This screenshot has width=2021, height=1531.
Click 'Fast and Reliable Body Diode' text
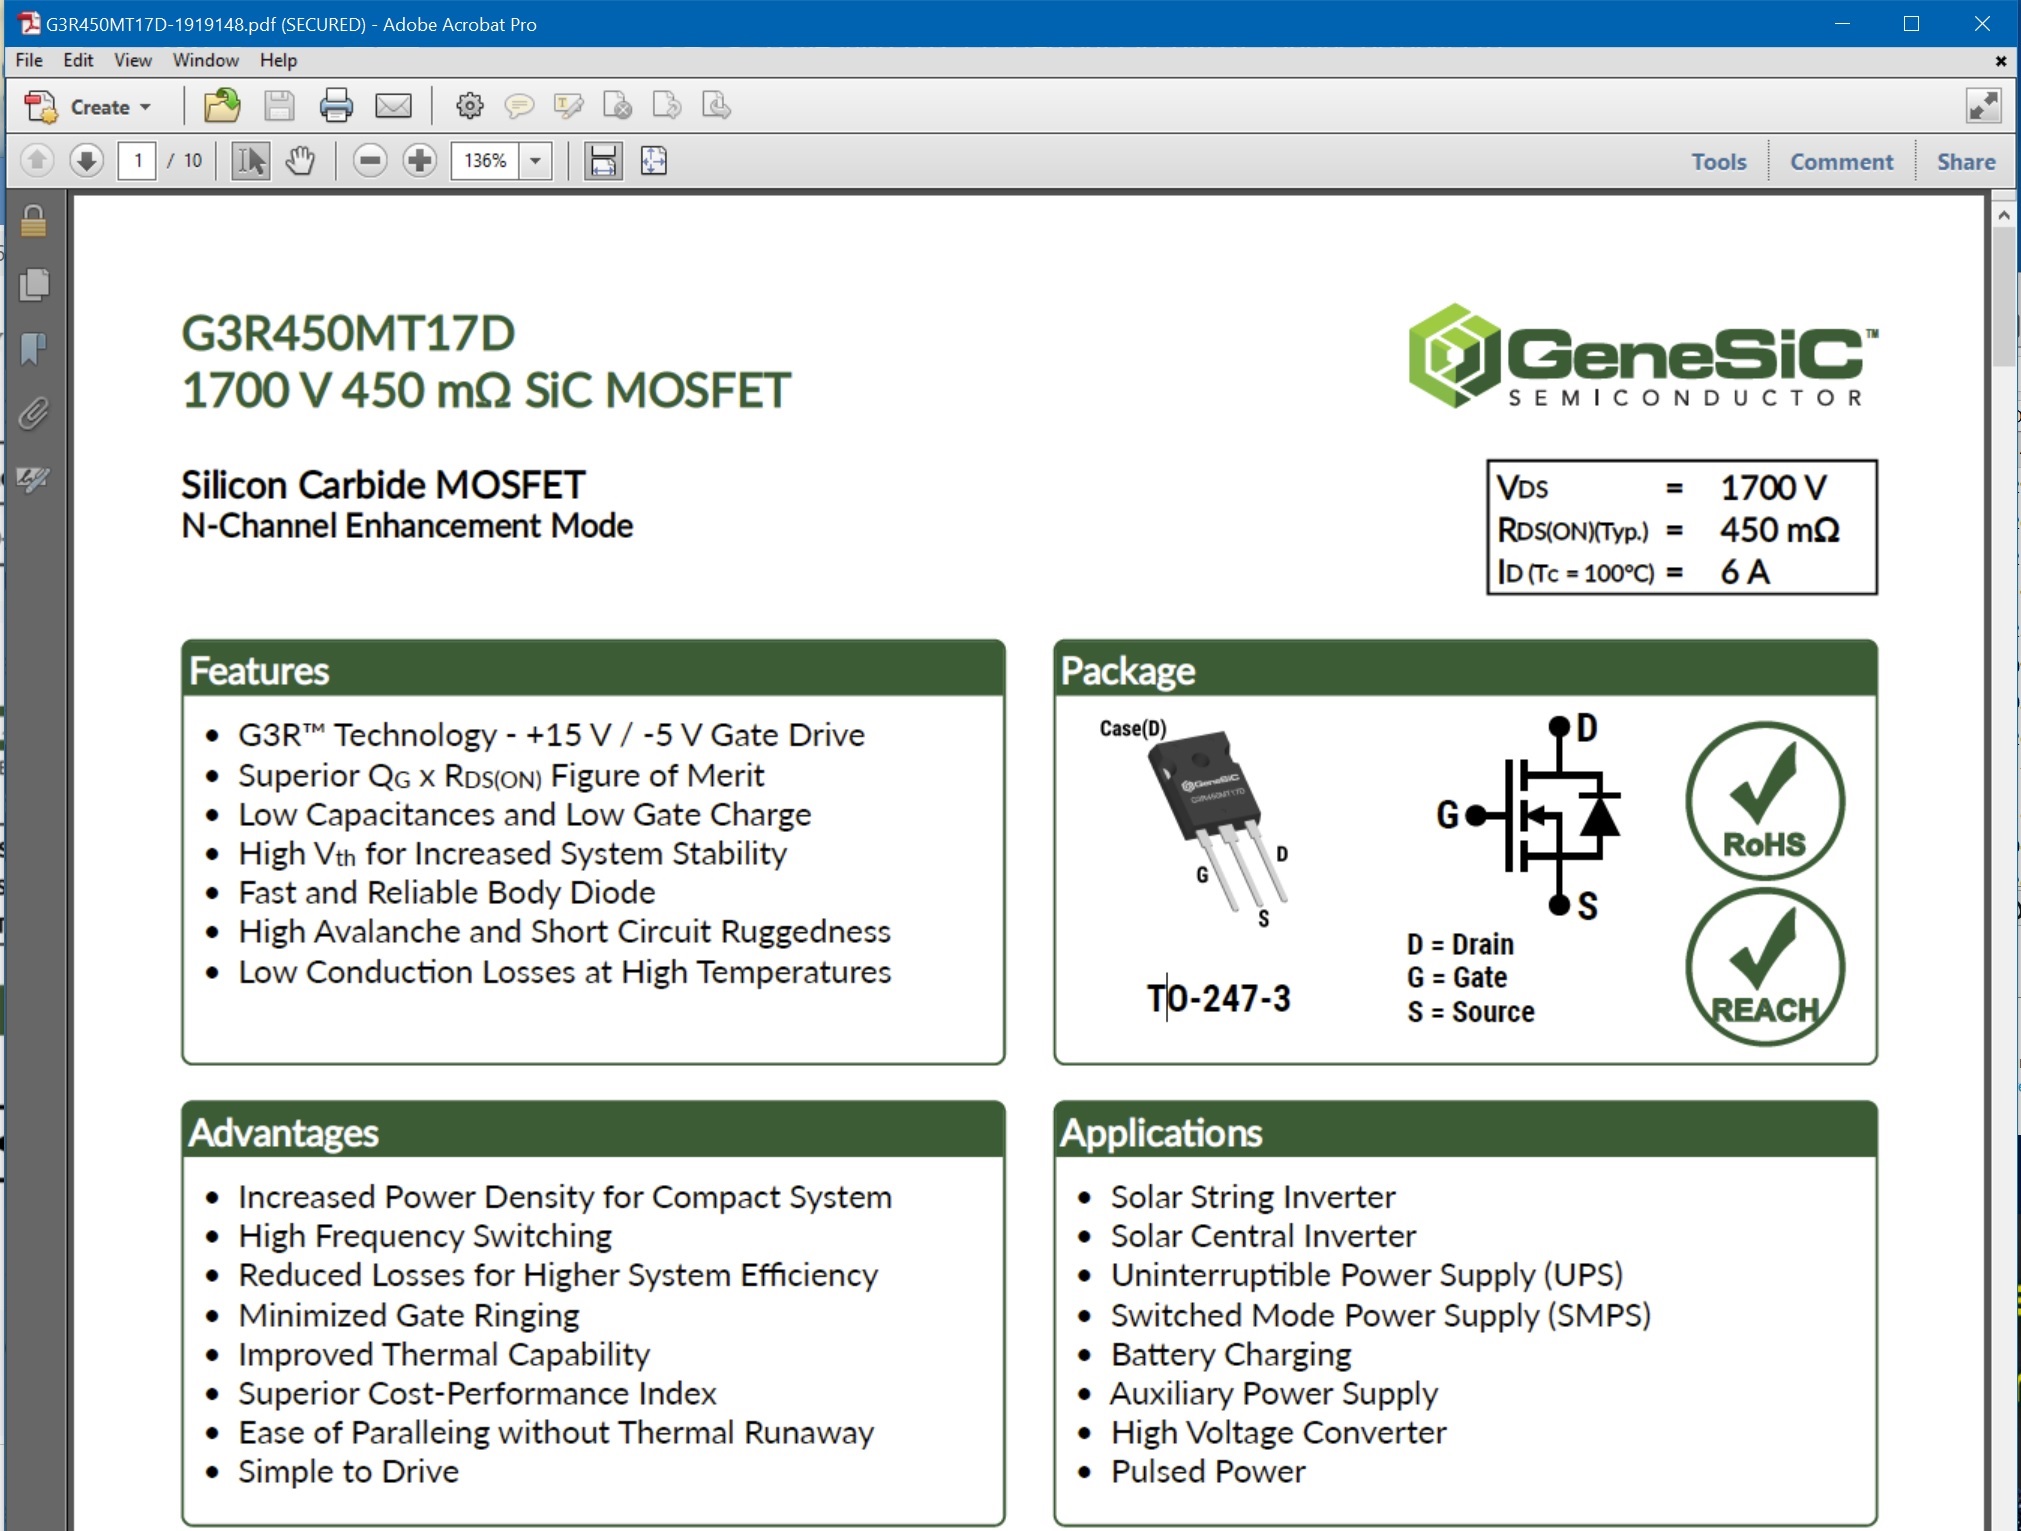[x=447, y=892]
